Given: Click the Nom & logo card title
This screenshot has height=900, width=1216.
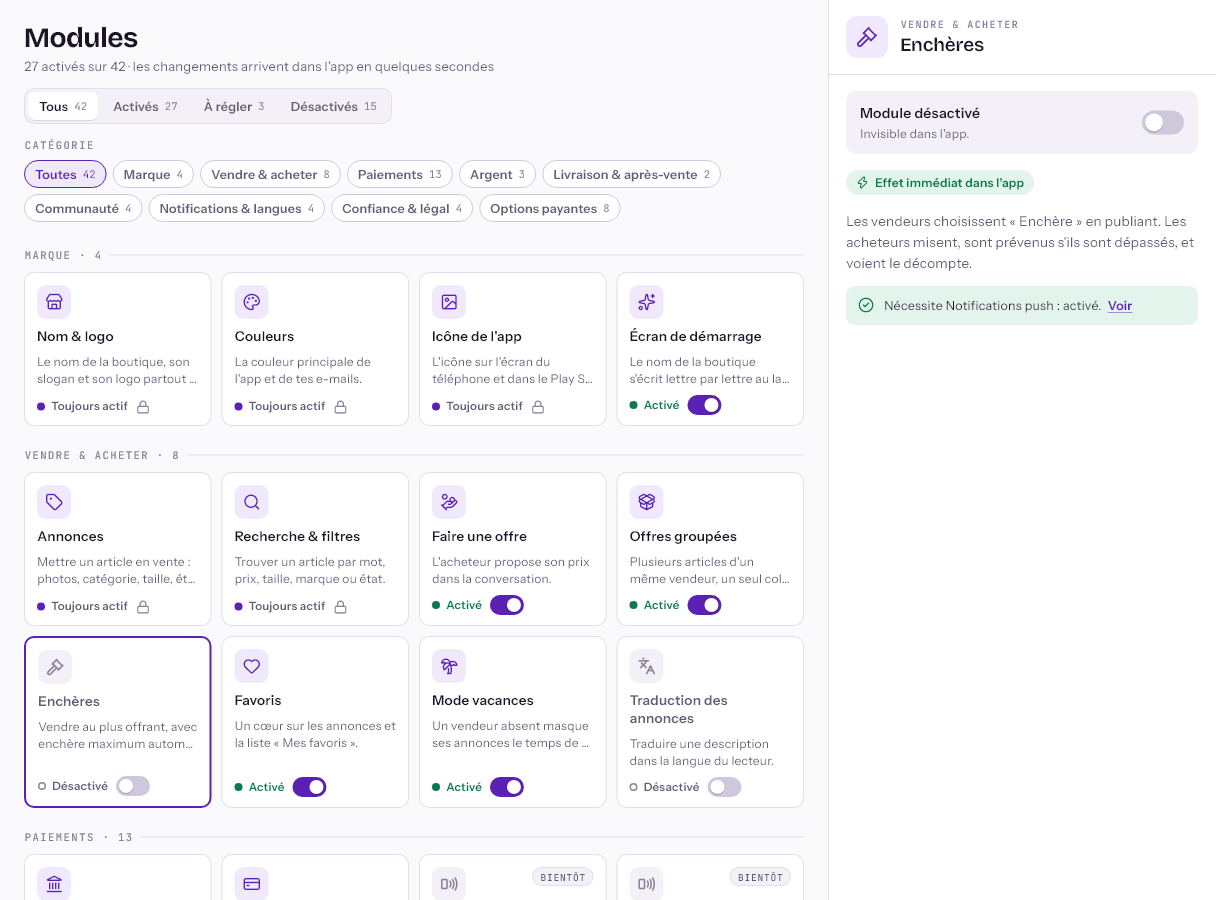Looking at the screenshot, I should (x=75, y=336).
